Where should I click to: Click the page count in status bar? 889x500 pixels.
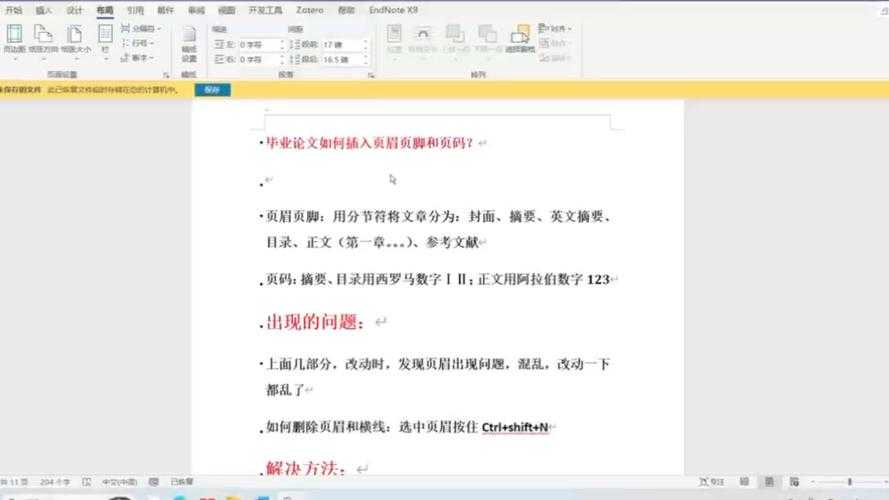(14, 482)
